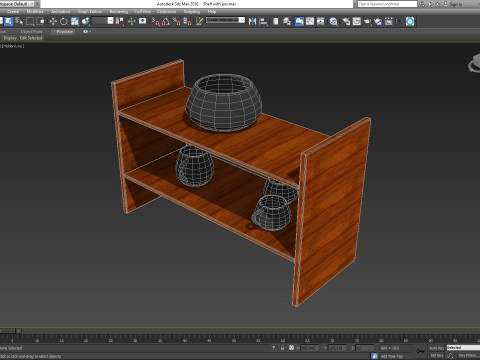Open the Render Setup icon
The height and width of the screenshot is (360, 480).
[x=346, y=21]
